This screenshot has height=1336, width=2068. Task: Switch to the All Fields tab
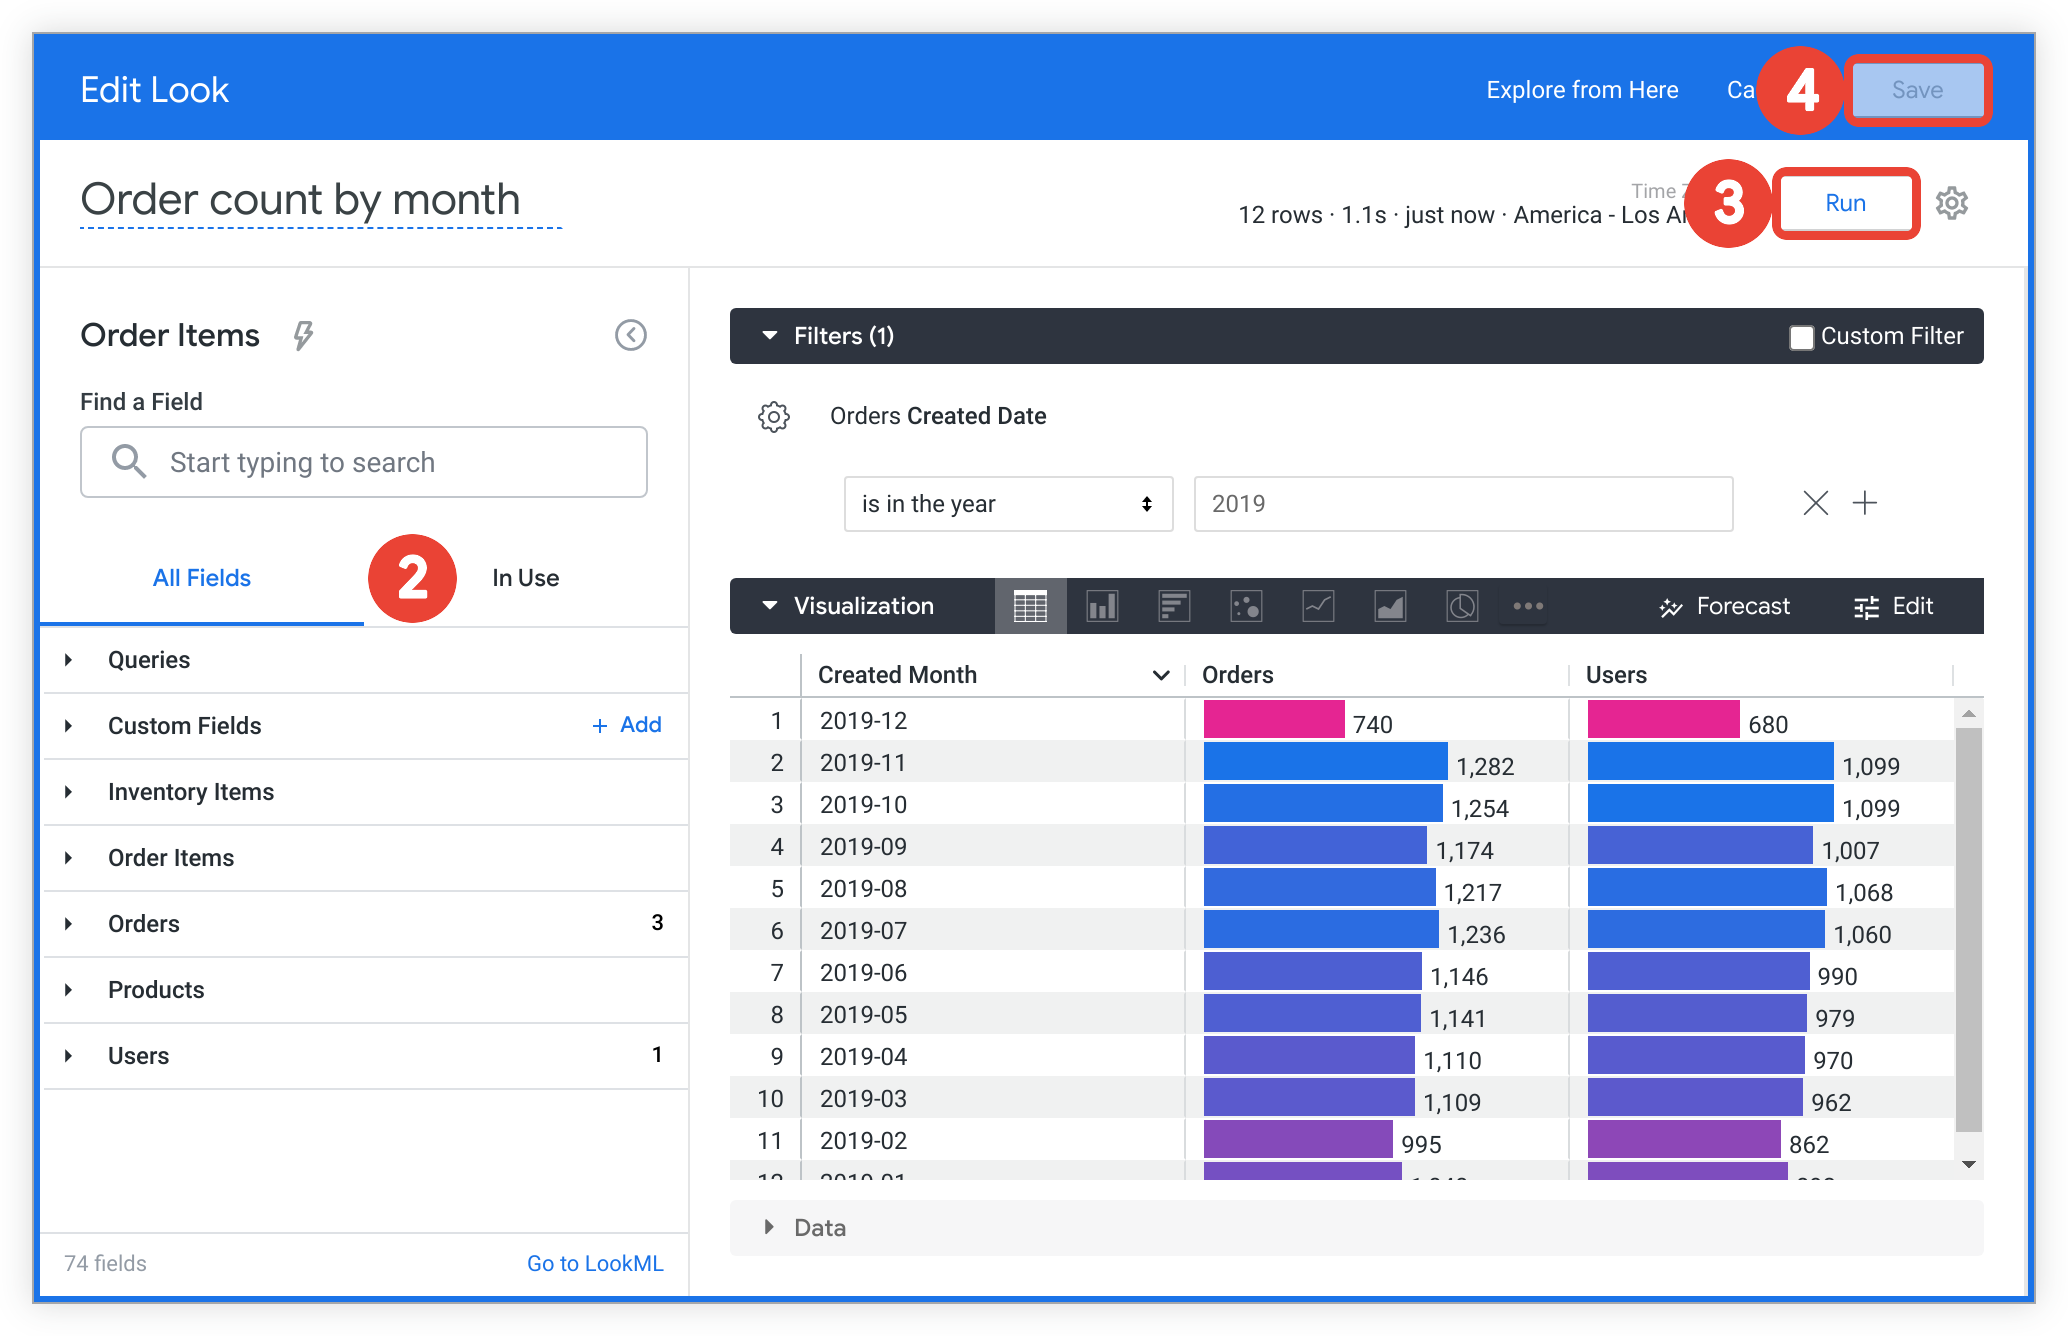click(x=202, y=578)
